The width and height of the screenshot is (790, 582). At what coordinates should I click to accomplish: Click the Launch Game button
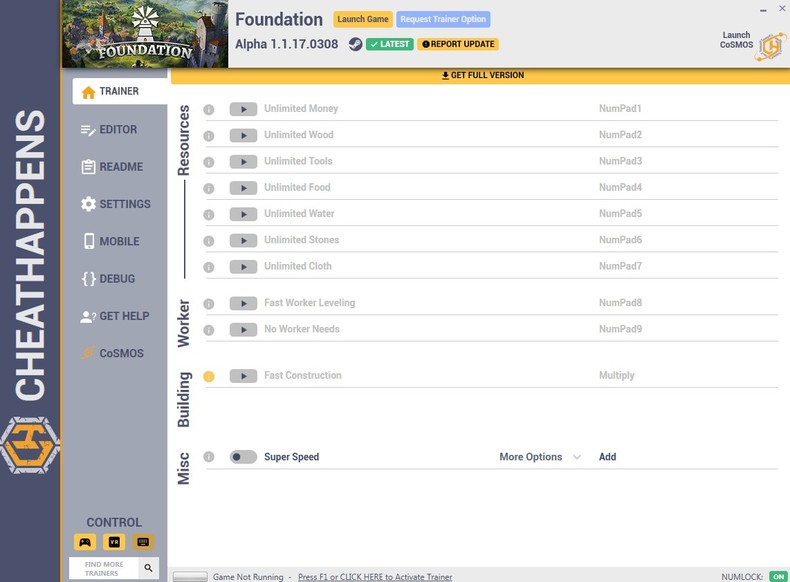click(x=363, y=19)
